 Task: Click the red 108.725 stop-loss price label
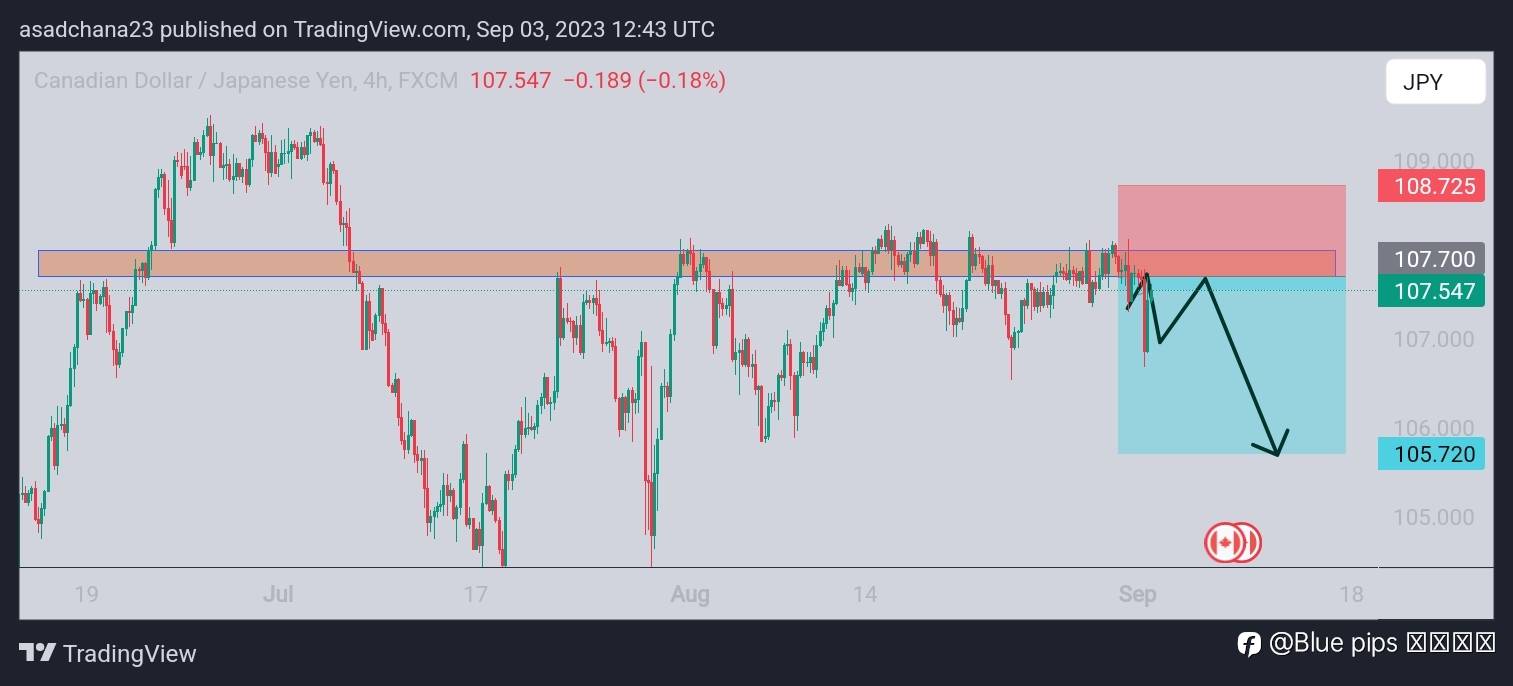click(x=1431, y=186)
